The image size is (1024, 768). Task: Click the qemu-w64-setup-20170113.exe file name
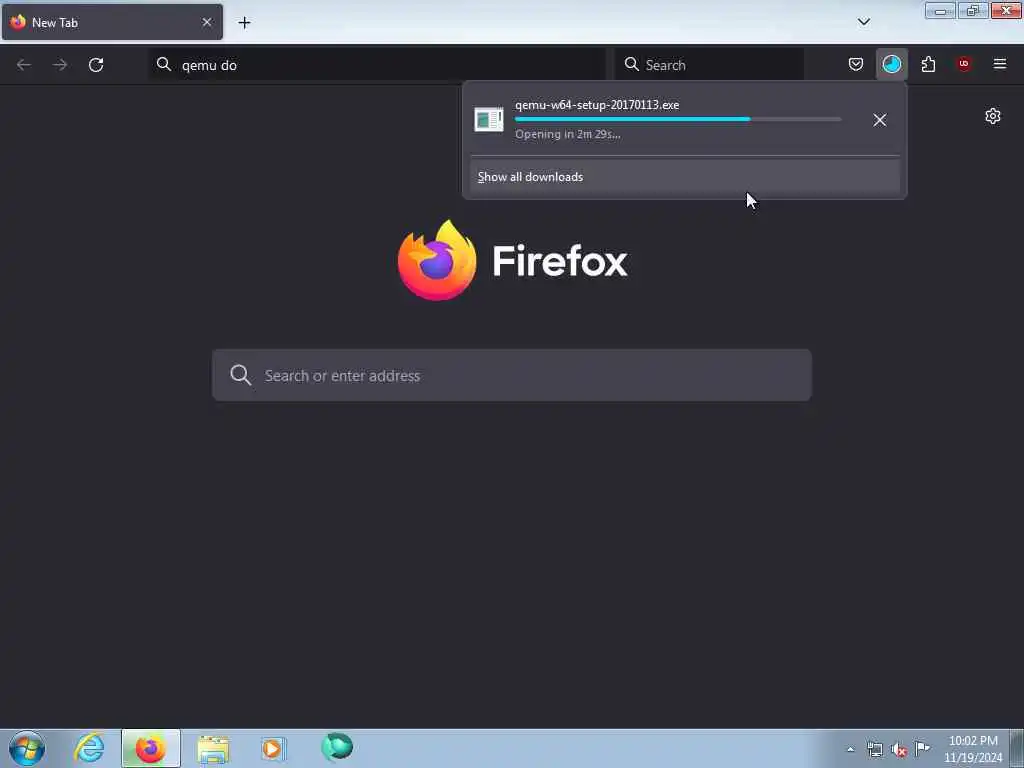tap(597, 104)
